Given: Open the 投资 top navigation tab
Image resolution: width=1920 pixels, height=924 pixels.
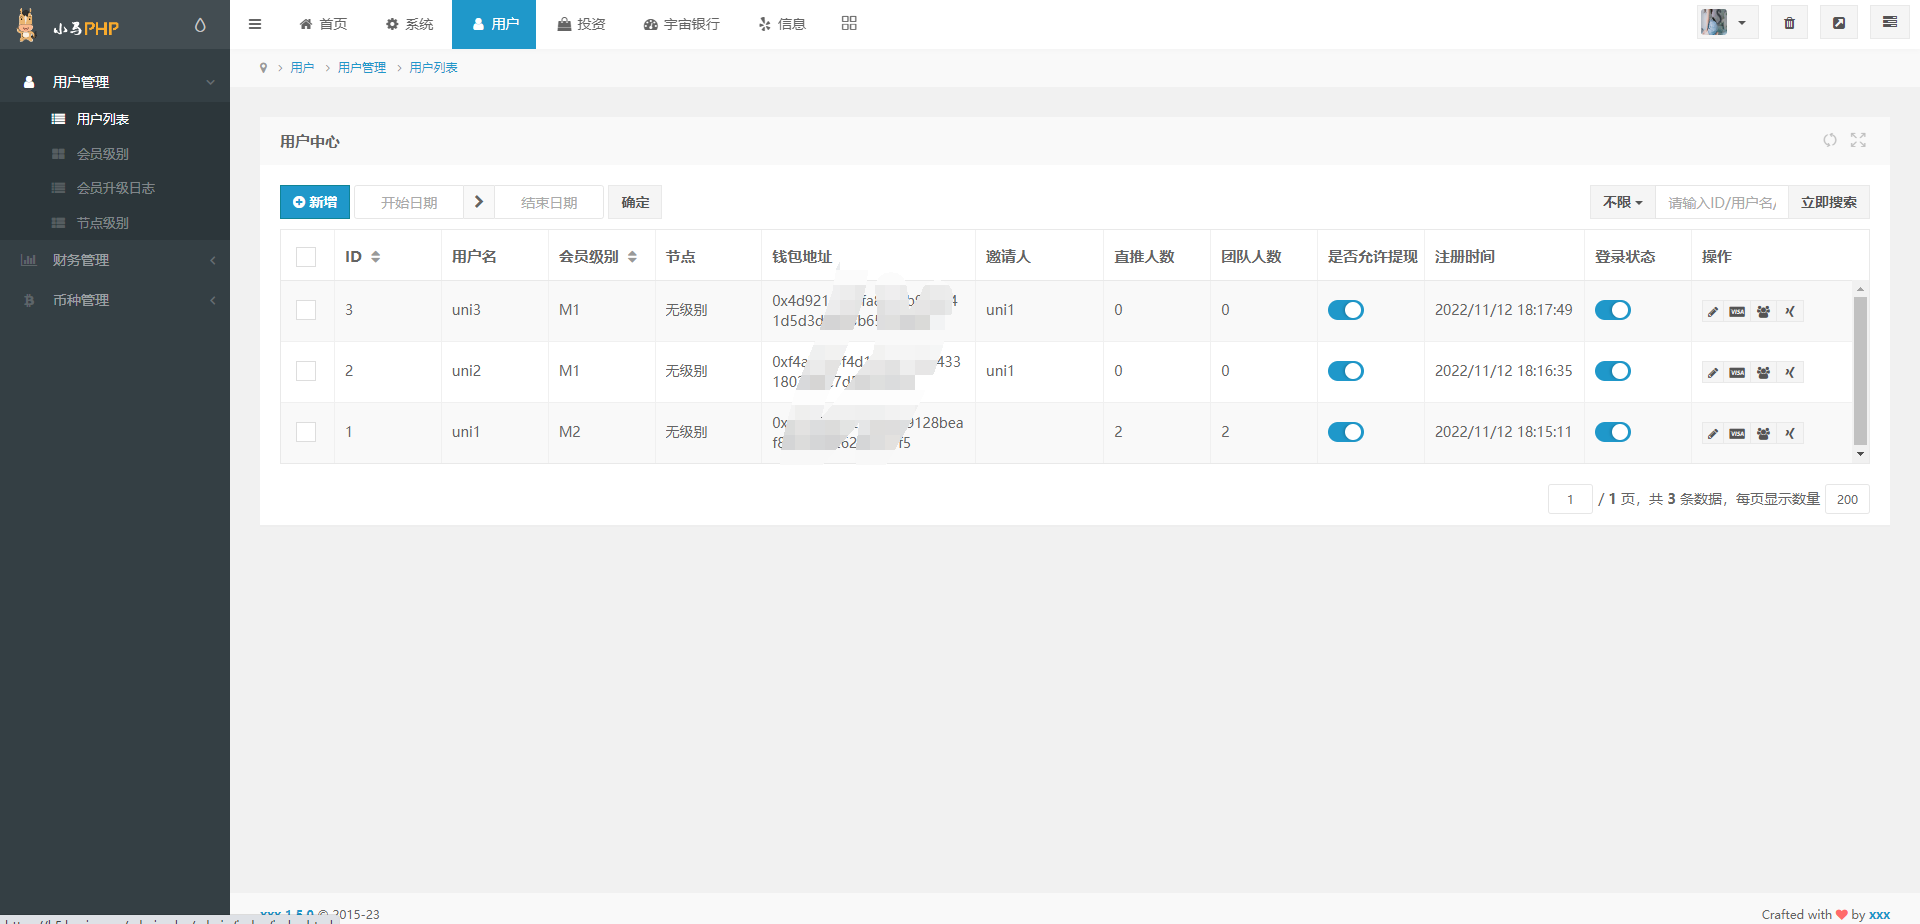Looking at the screenshot, I should coord(581,24).
